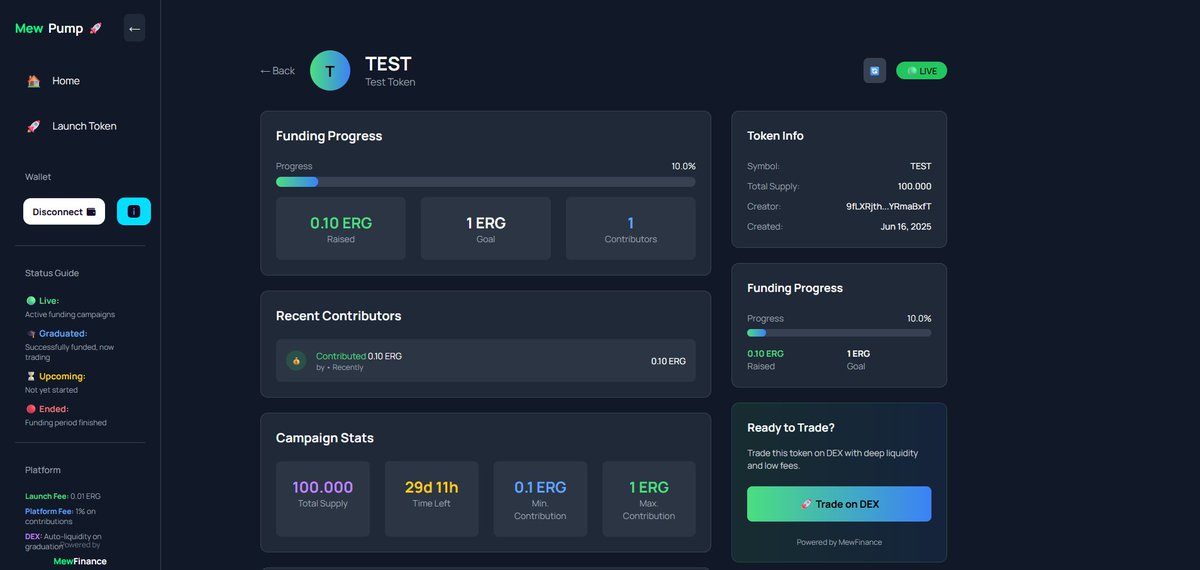Screen dimensions: 1200x570
Task: Click the Trade on DEX button
Action: 839,504
